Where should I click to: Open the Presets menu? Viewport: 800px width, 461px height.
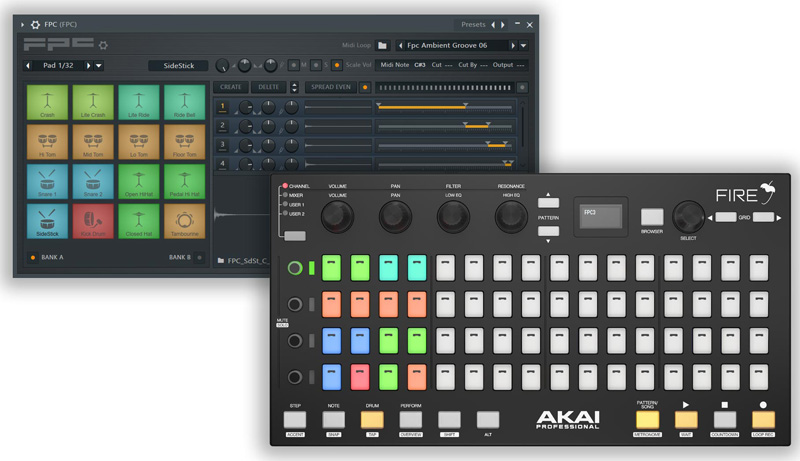tap(473, 24)
